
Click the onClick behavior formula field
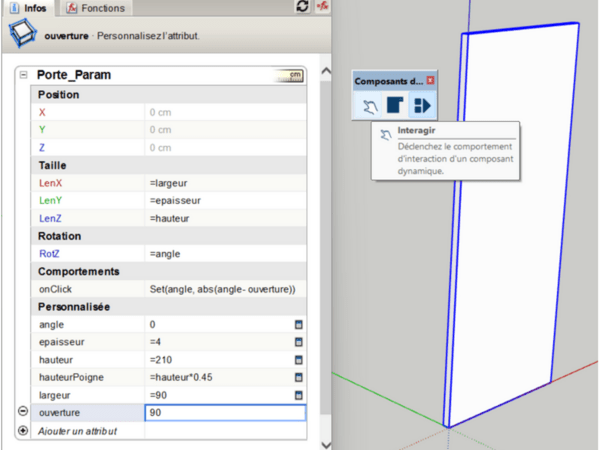point(225,289)
